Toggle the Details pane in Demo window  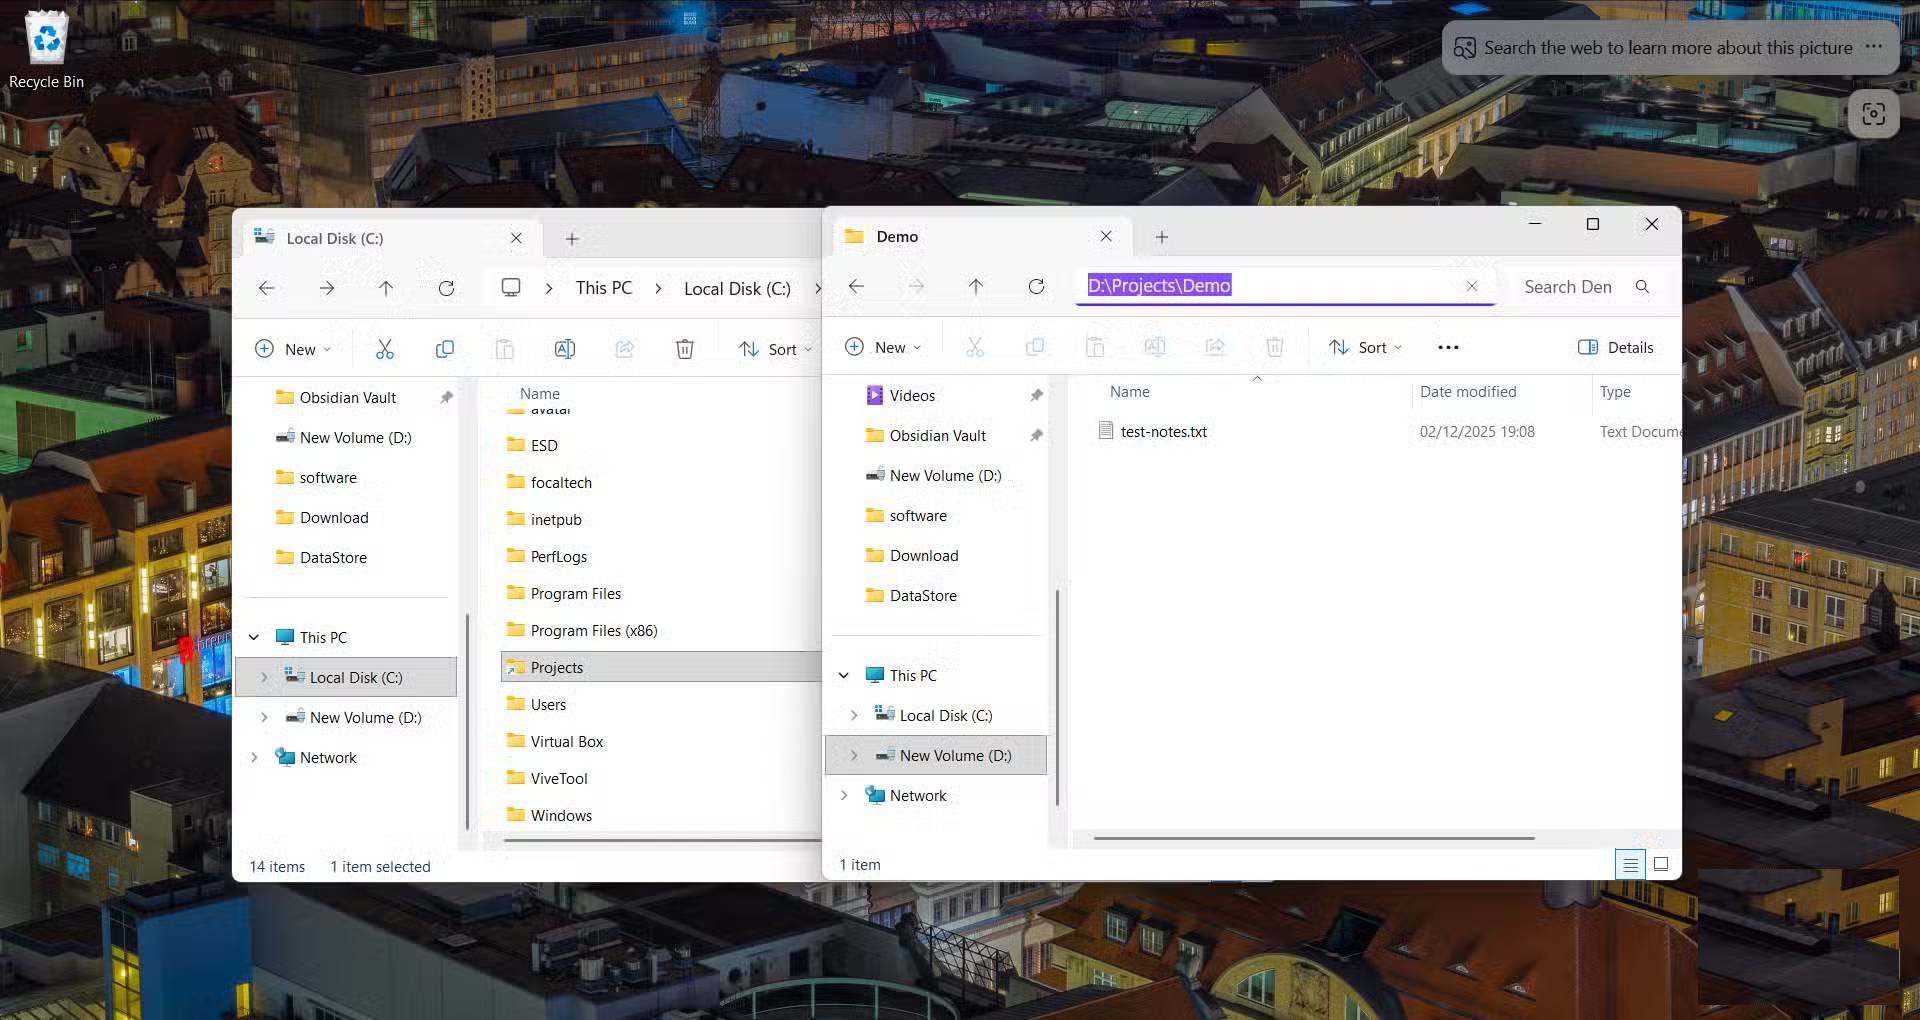pos(1615,347)
